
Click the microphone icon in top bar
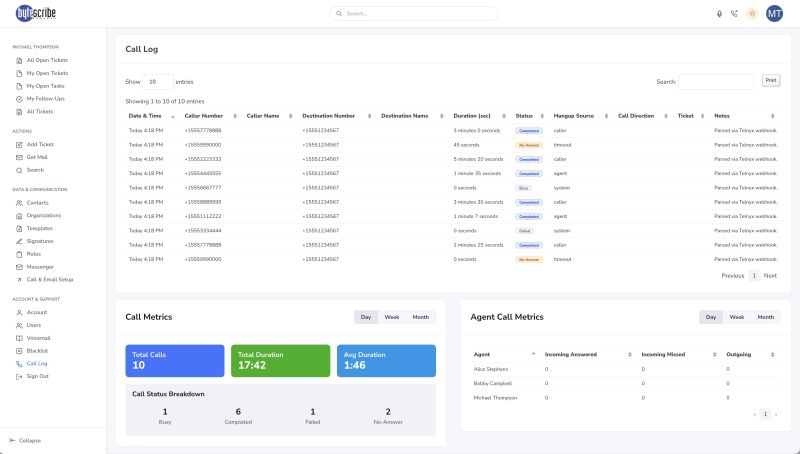pos(719,13)
